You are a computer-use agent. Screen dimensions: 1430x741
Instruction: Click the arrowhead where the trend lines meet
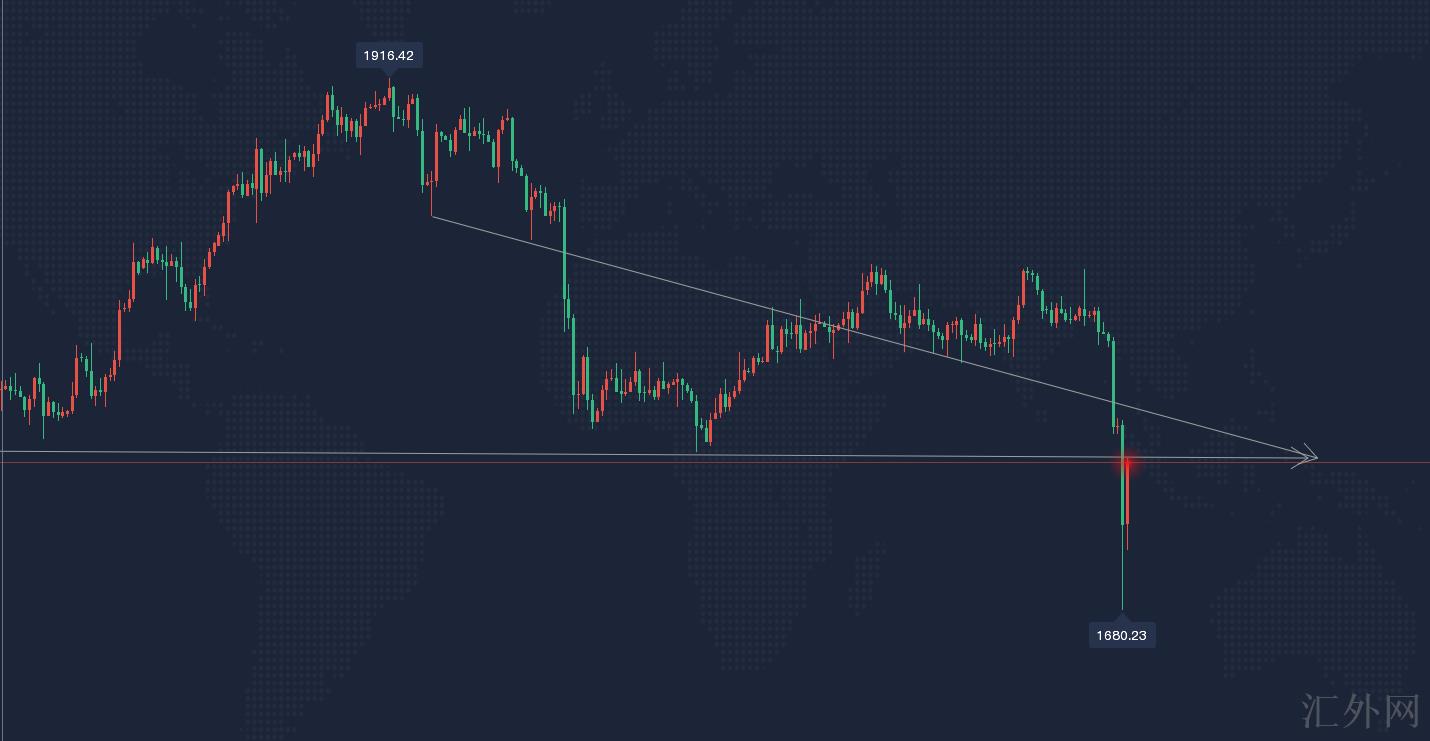[1308, 458]
